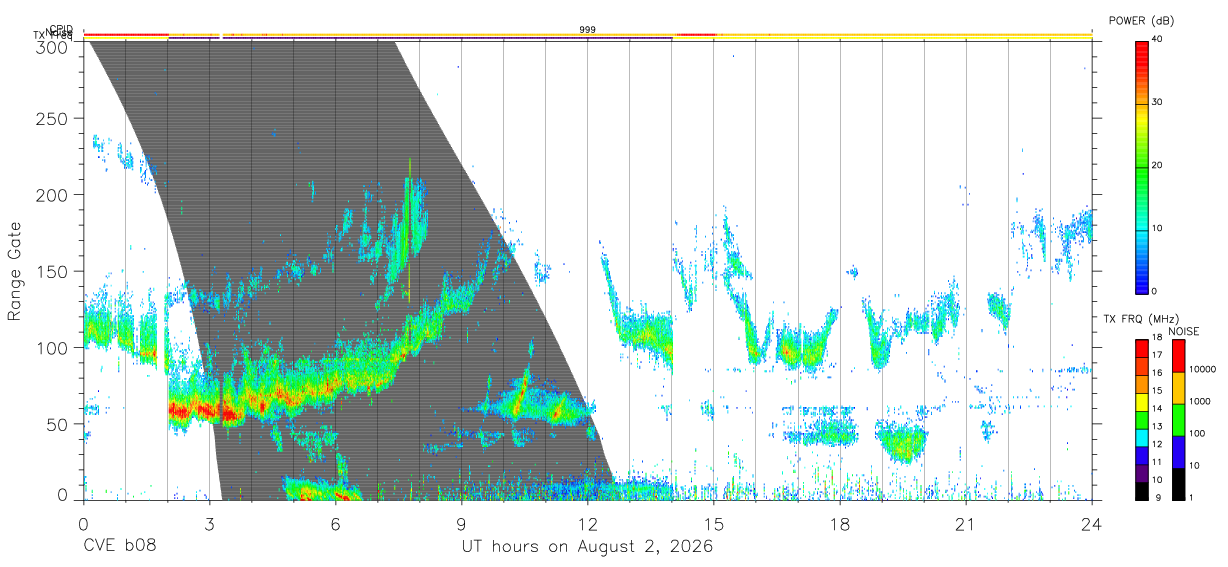Screen dimensions: 1228x567
Task: Select the red swatch on NOISE legend
Action: coord(1178,356)
